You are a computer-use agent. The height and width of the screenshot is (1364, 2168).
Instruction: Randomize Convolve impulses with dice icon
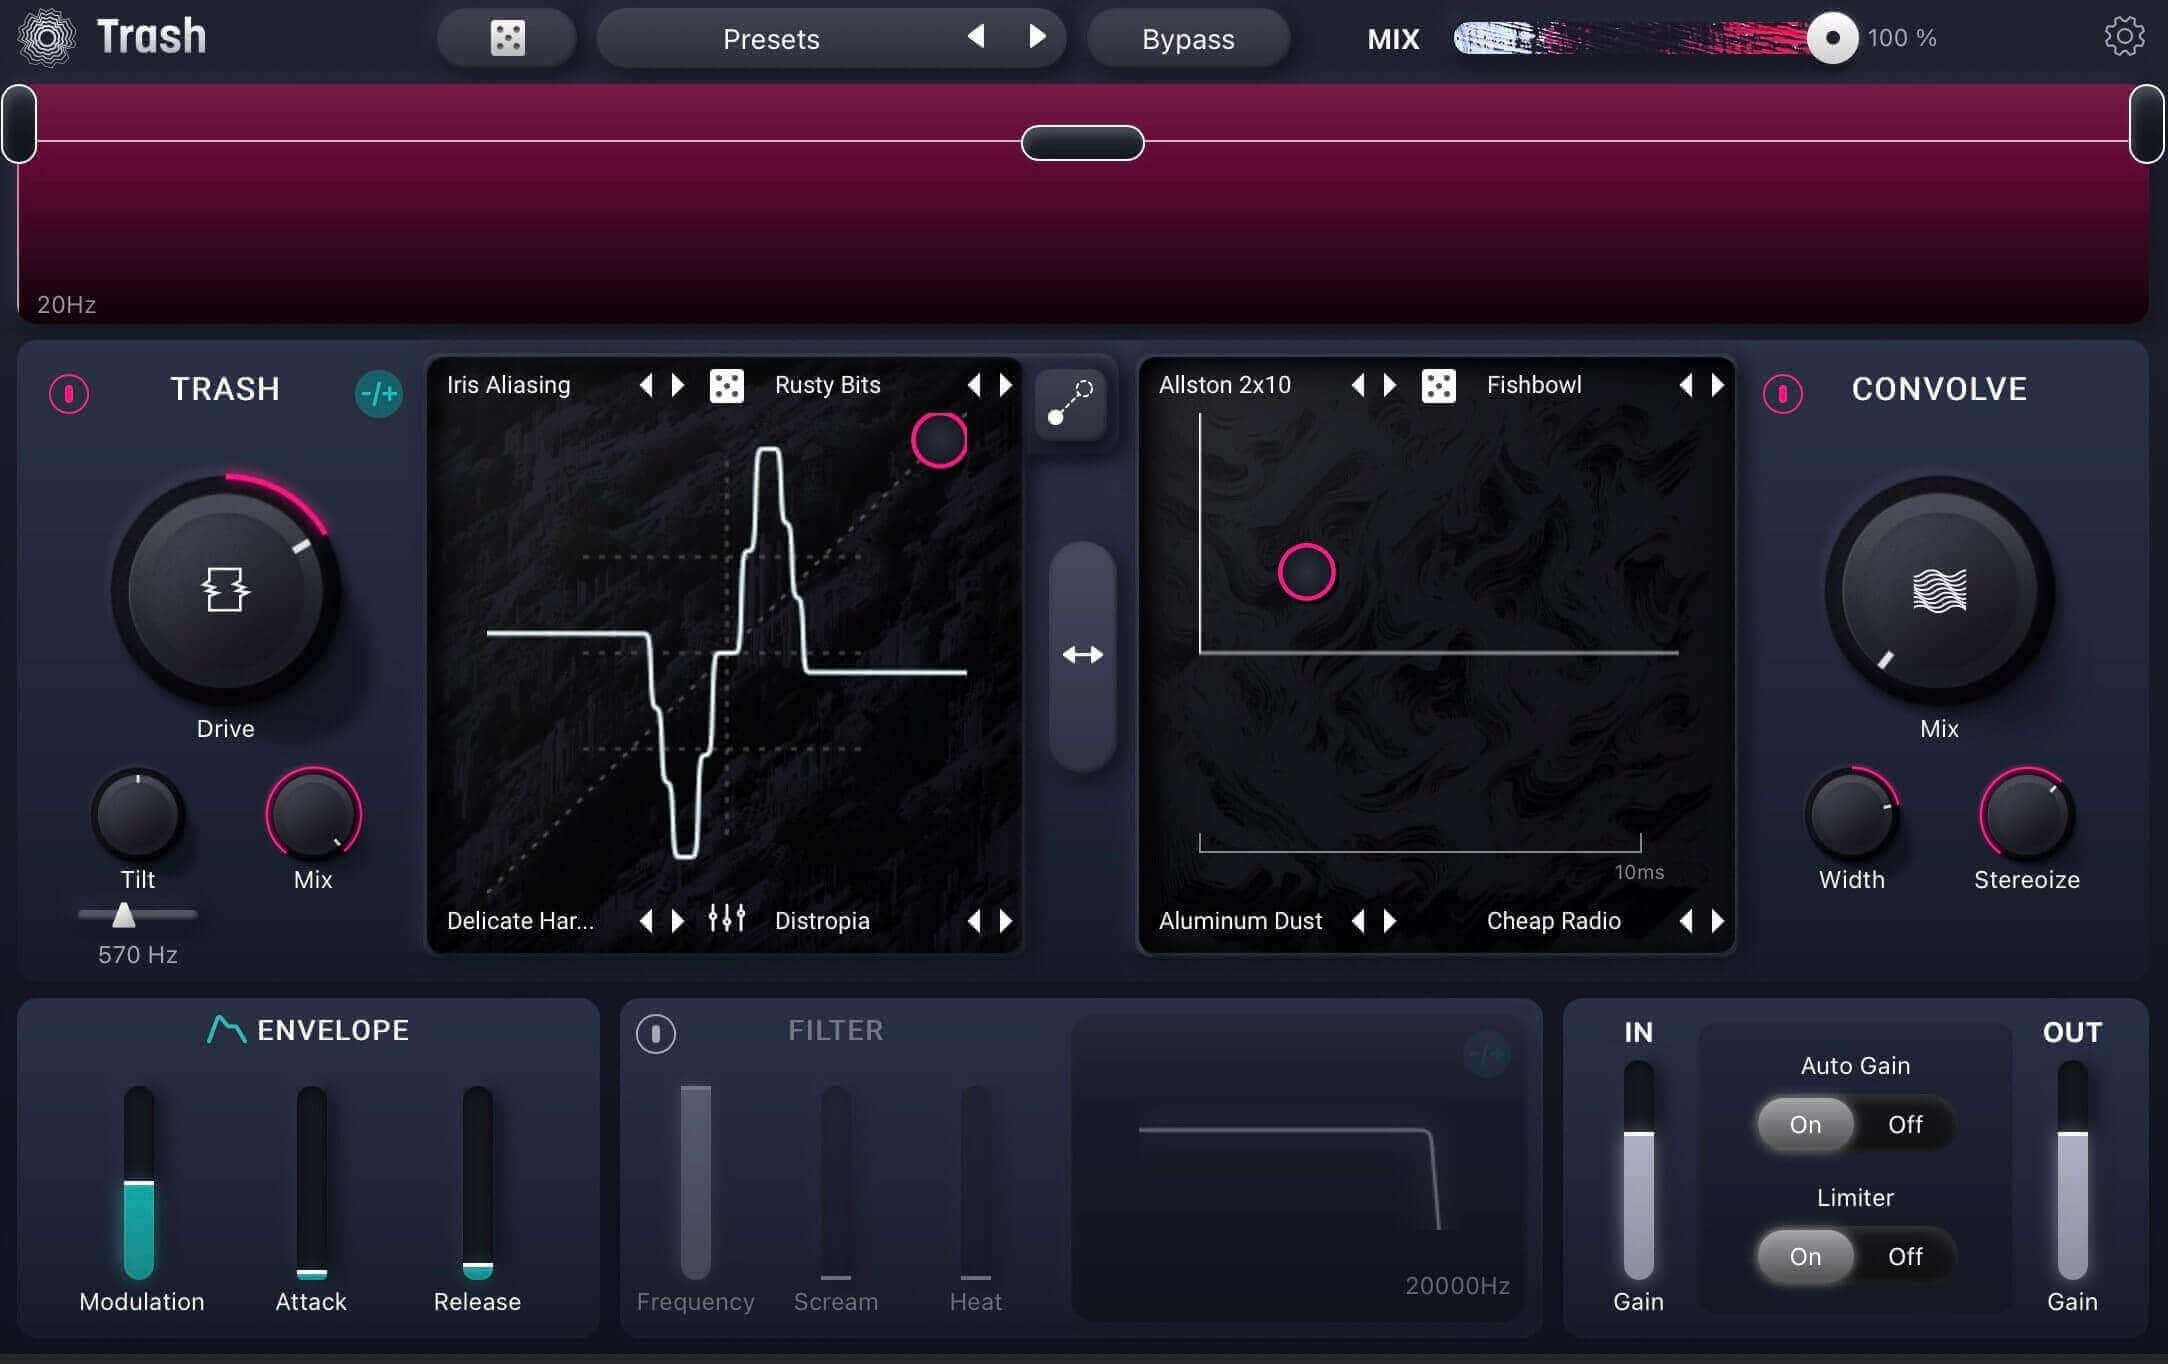[x=1439, y=386]
